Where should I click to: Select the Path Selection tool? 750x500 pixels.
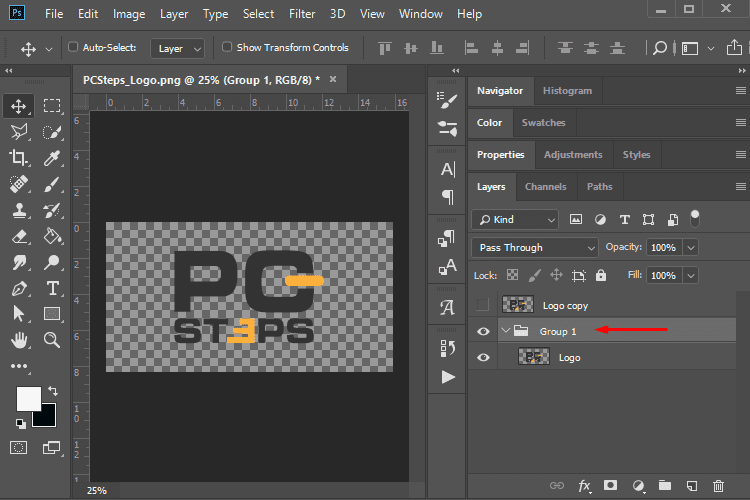point(19,314)
